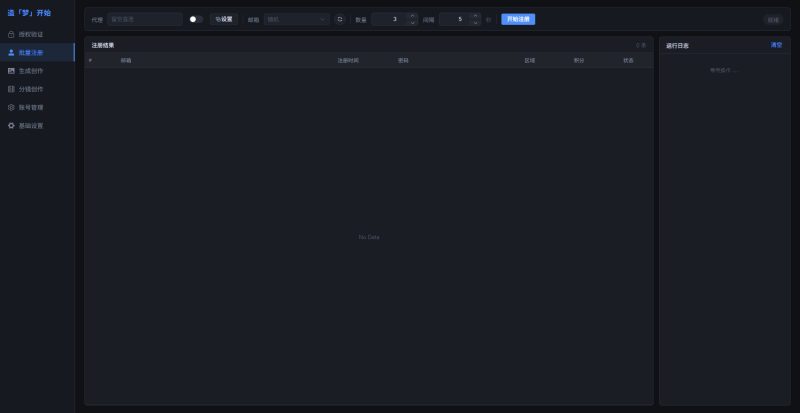Click the 注册时间 column header
Image resolution: width=800 pixels, height=413 pixels.
click(348, 60)
